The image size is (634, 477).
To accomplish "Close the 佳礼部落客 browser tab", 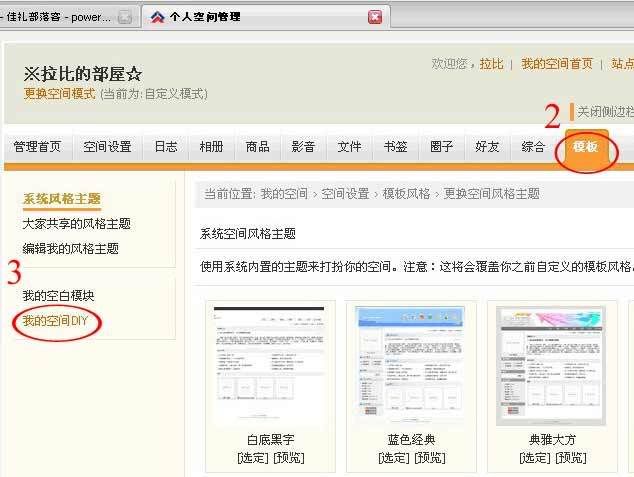I will pos(125,17).
